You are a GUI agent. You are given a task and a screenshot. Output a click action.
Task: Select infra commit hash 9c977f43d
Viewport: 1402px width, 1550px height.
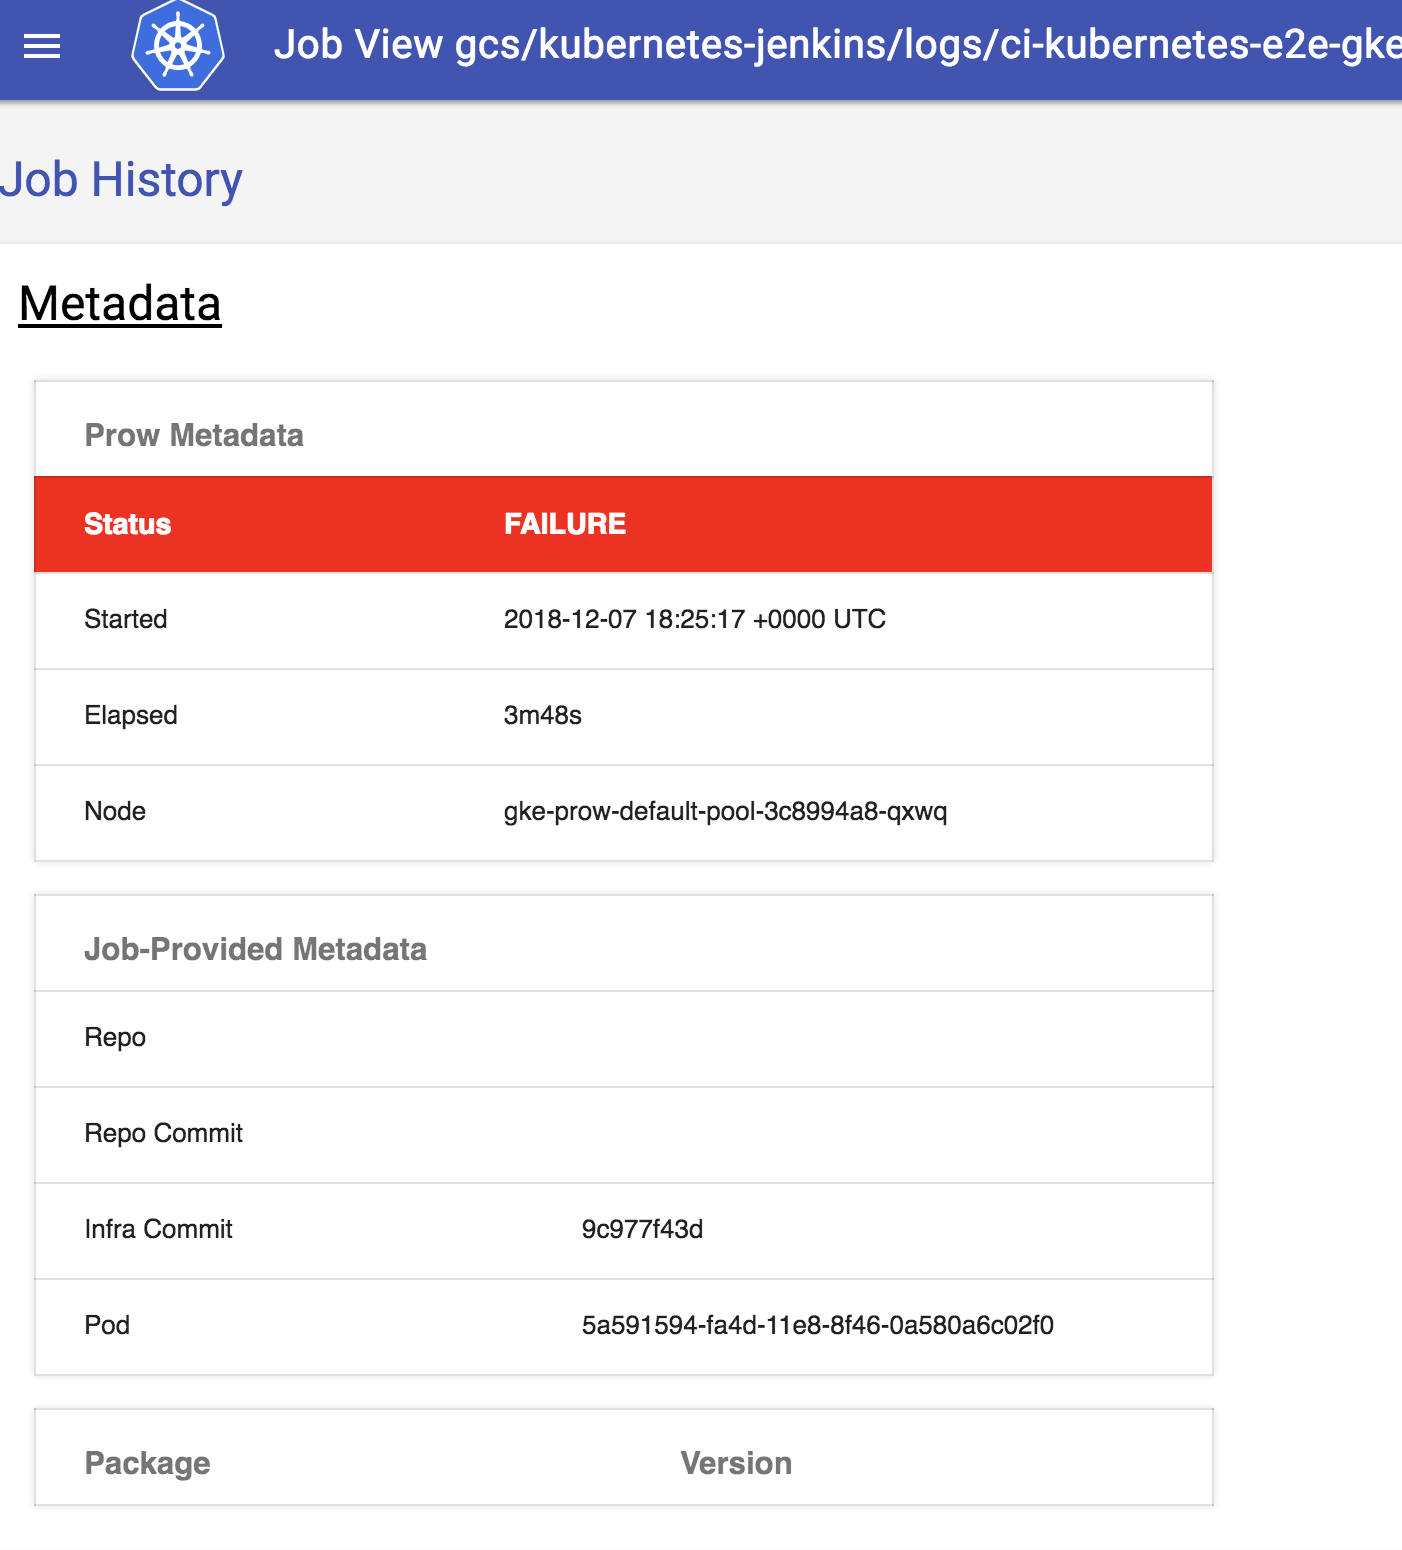643,1229
